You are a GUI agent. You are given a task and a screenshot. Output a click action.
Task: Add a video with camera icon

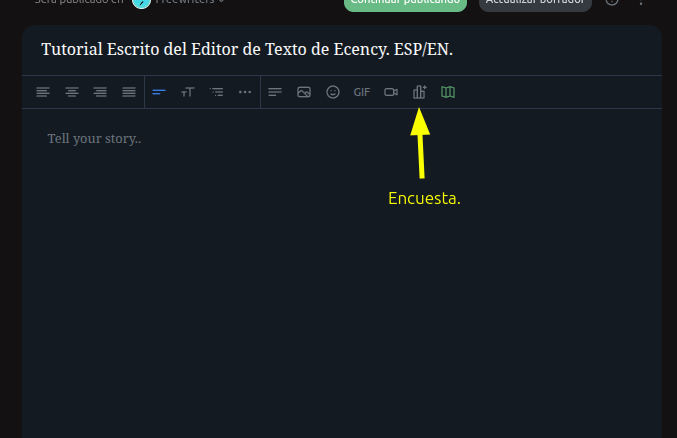tap(391, 92)
